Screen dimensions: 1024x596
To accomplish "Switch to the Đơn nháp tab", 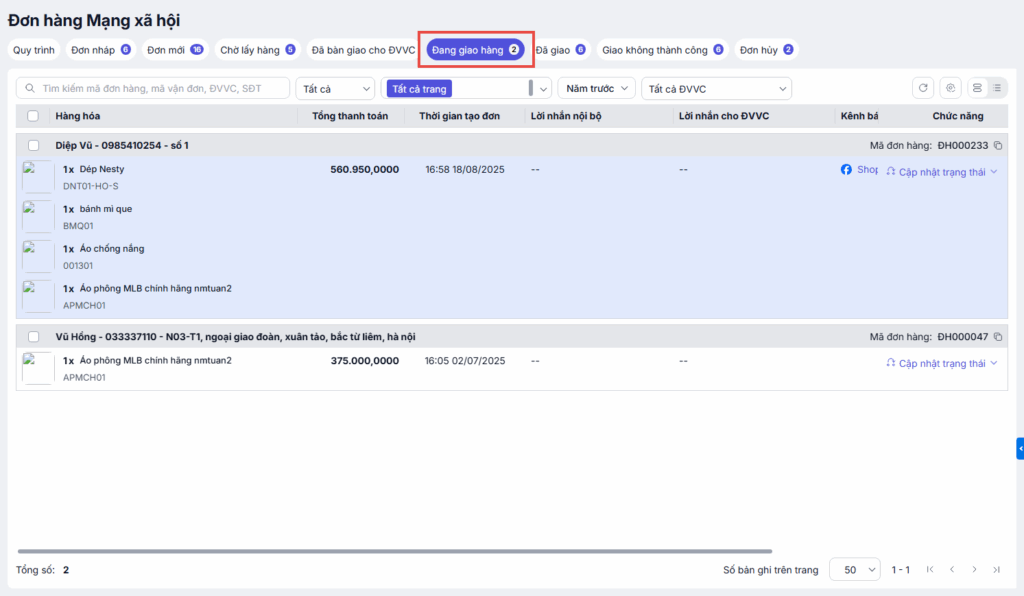I will (101, 50).
